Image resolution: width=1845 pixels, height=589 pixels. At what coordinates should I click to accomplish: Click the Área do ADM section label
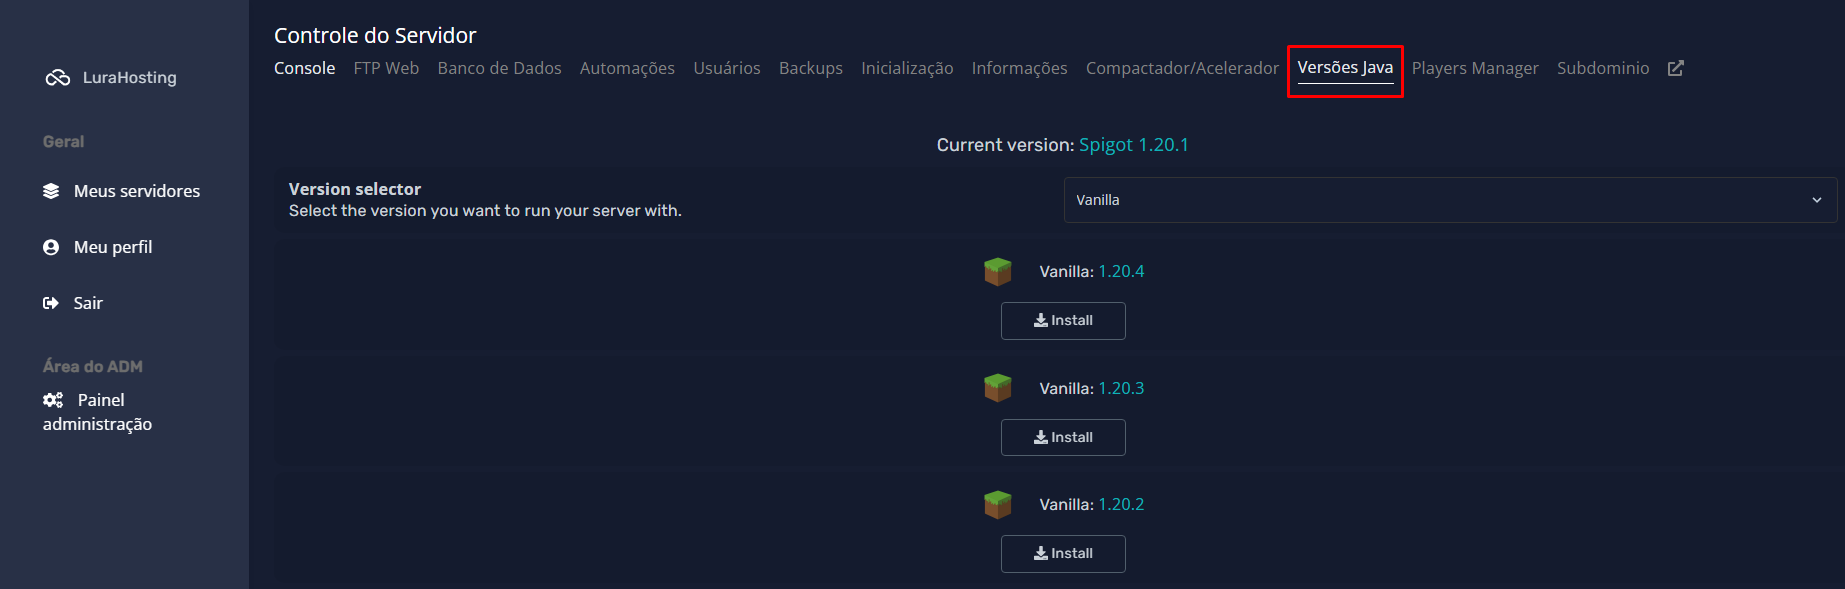tap(93, 366)
